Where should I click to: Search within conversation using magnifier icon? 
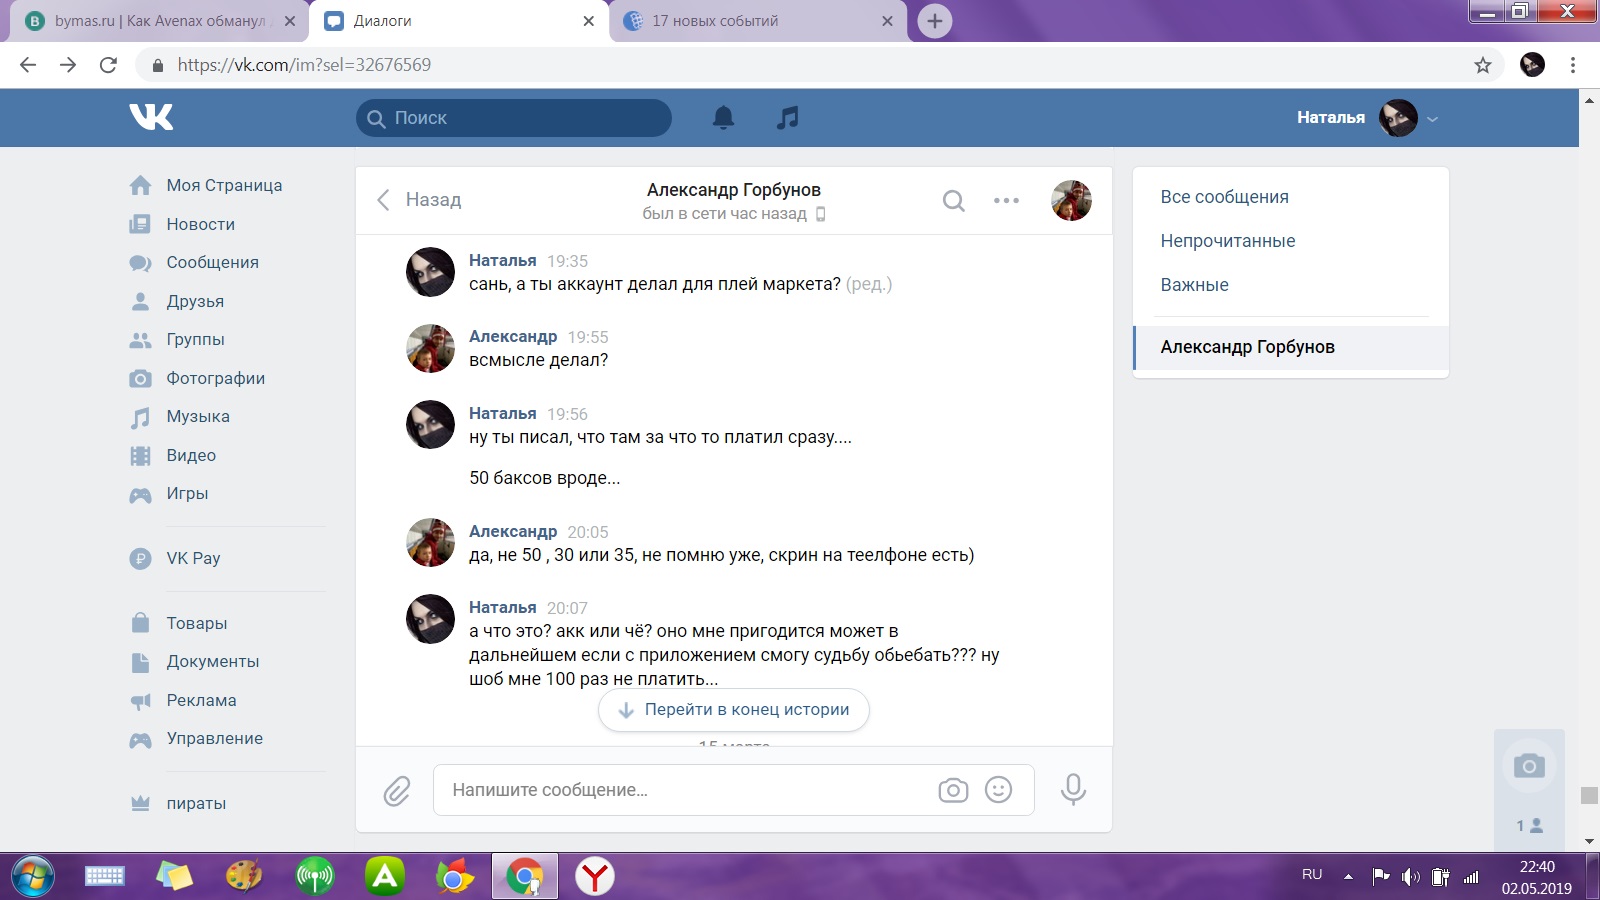click(954, 201)
